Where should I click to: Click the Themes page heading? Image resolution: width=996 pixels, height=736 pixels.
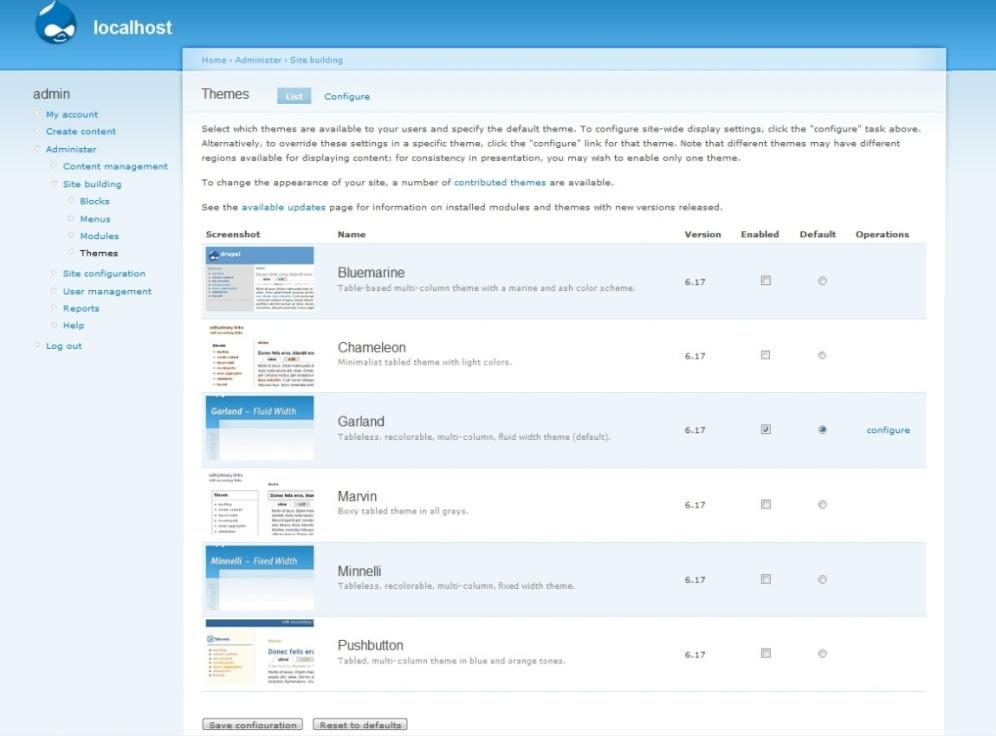pos(225,94)
